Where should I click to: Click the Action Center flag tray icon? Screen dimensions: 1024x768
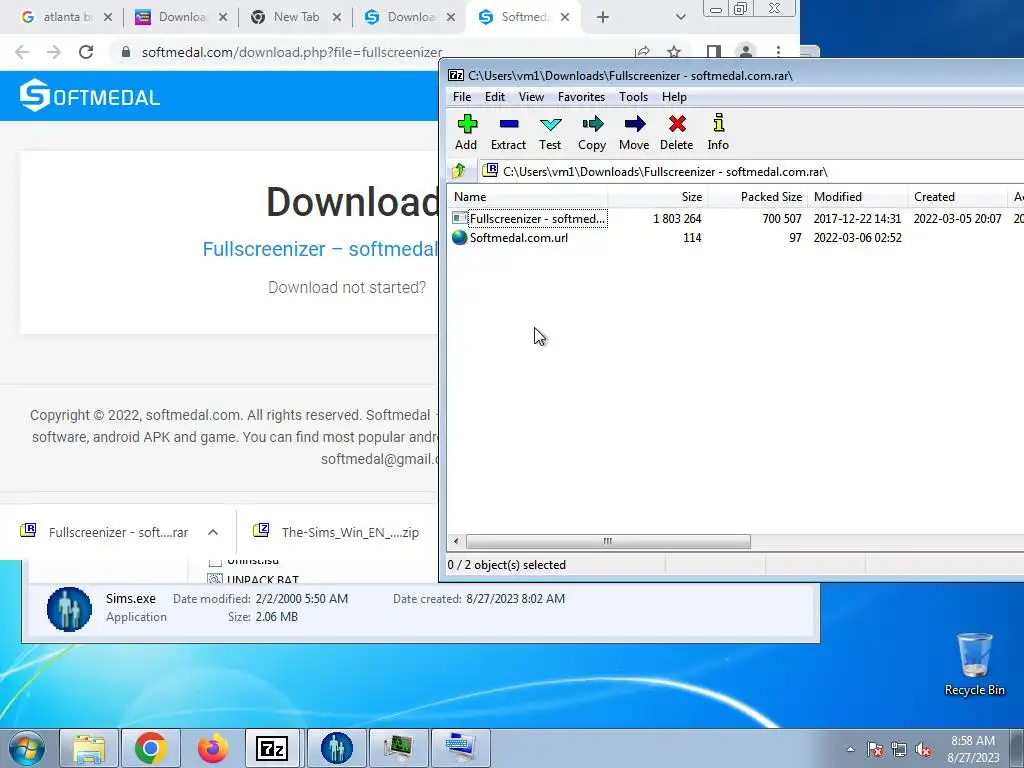pos(875,750)
